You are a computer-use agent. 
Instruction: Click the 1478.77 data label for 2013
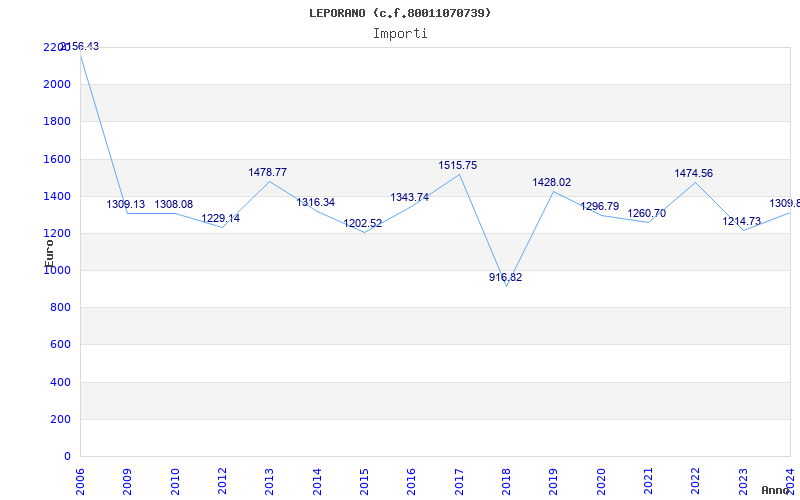pyautogui.click(x=267, y=172)
